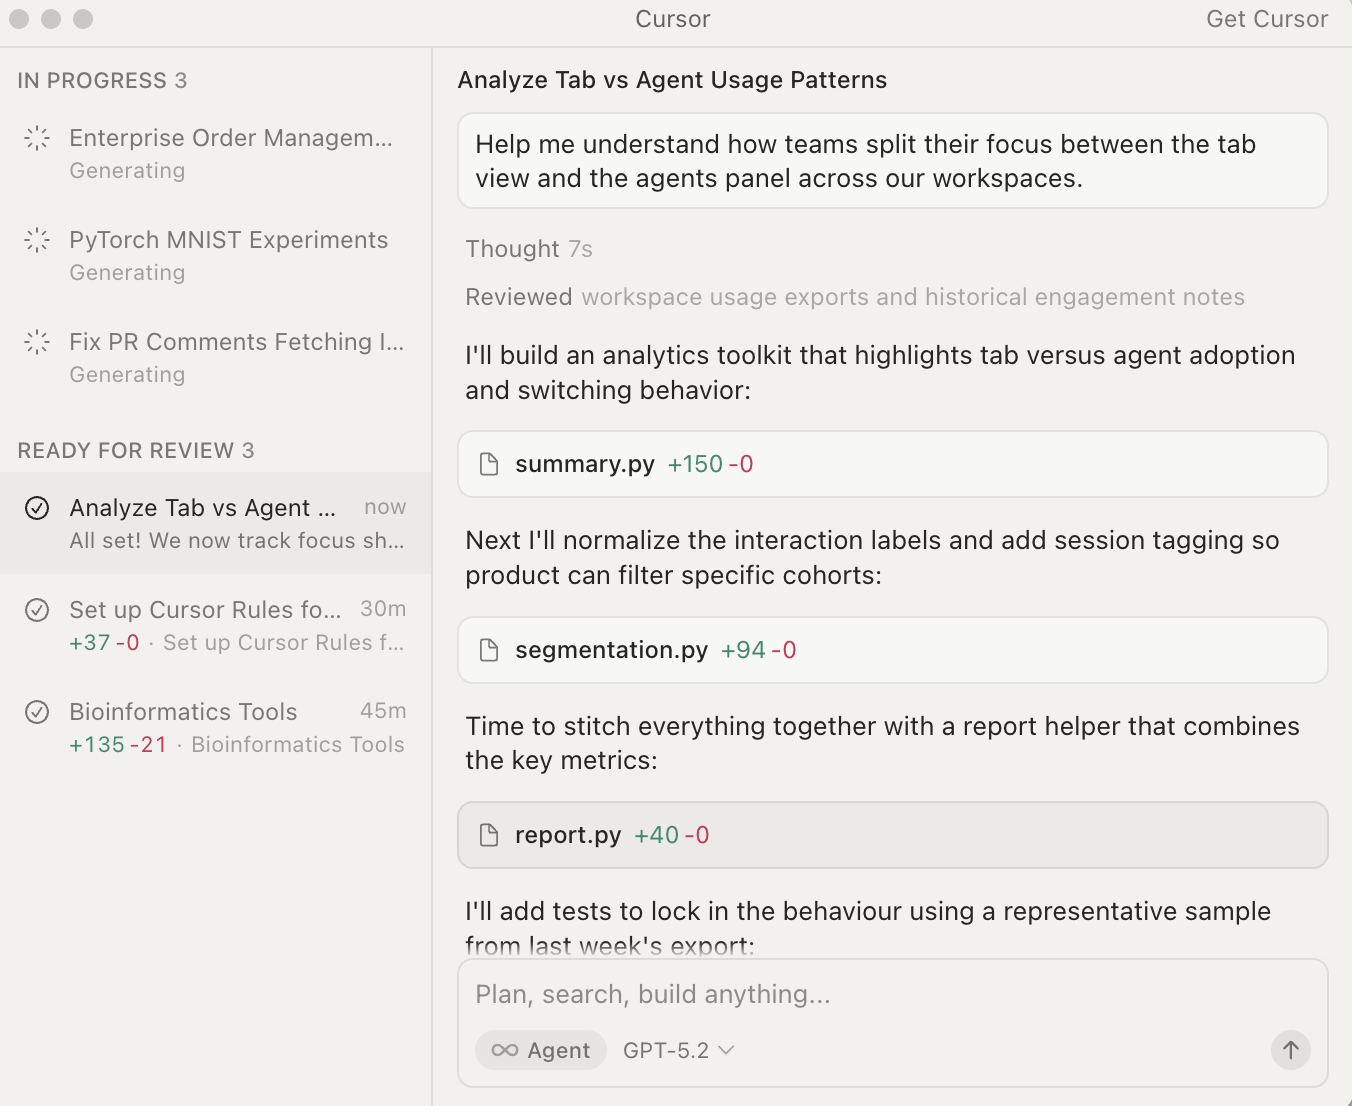Click the PyTorch MNIST Experiments spinner icon
1352x1106 pixels.
[37, 240]
